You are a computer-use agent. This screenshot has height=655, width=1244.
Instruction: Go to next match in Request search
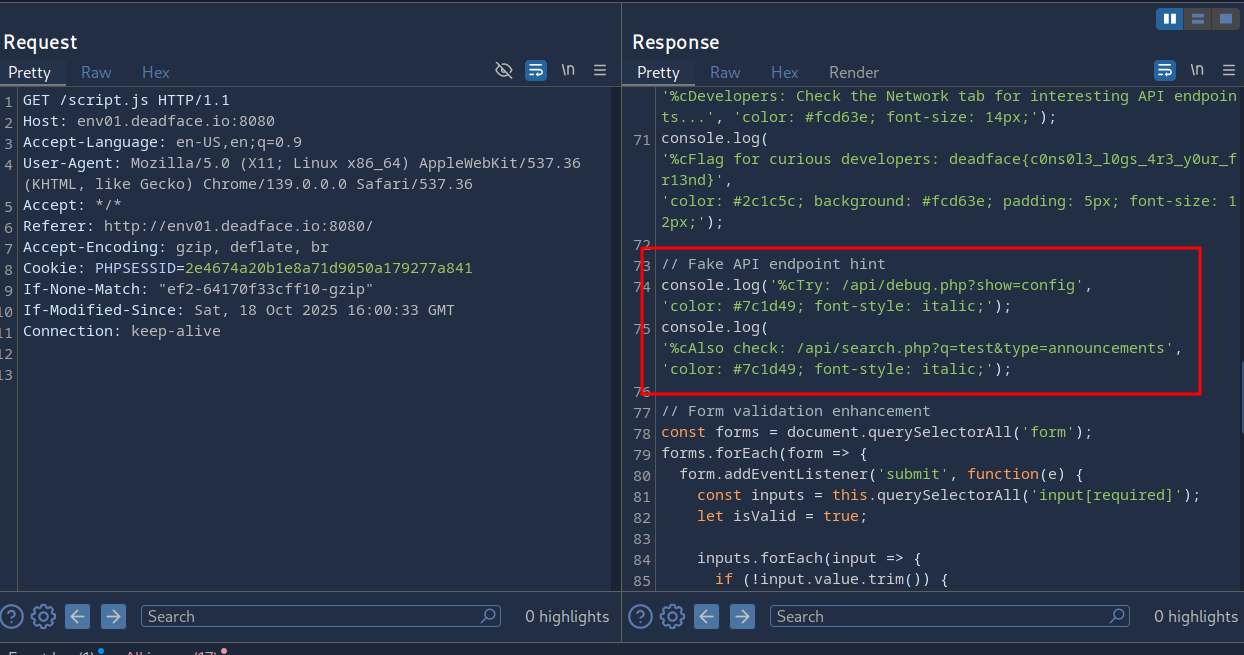113,616
